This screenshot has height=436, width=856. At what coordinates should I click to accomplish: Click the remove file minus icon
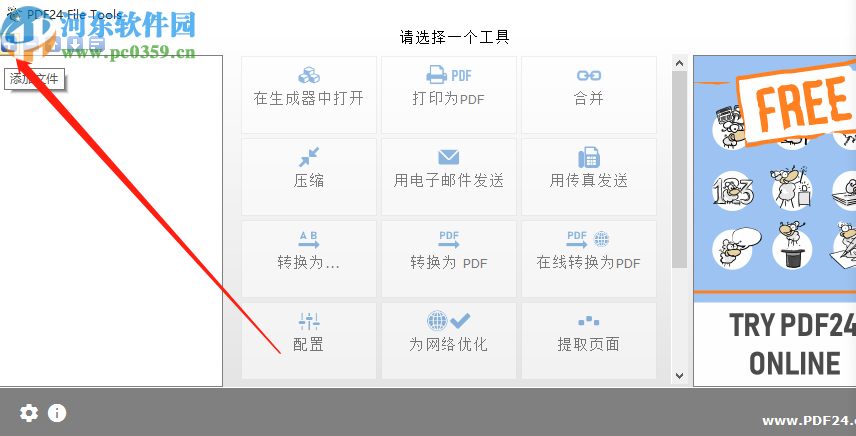coord(31,44)
